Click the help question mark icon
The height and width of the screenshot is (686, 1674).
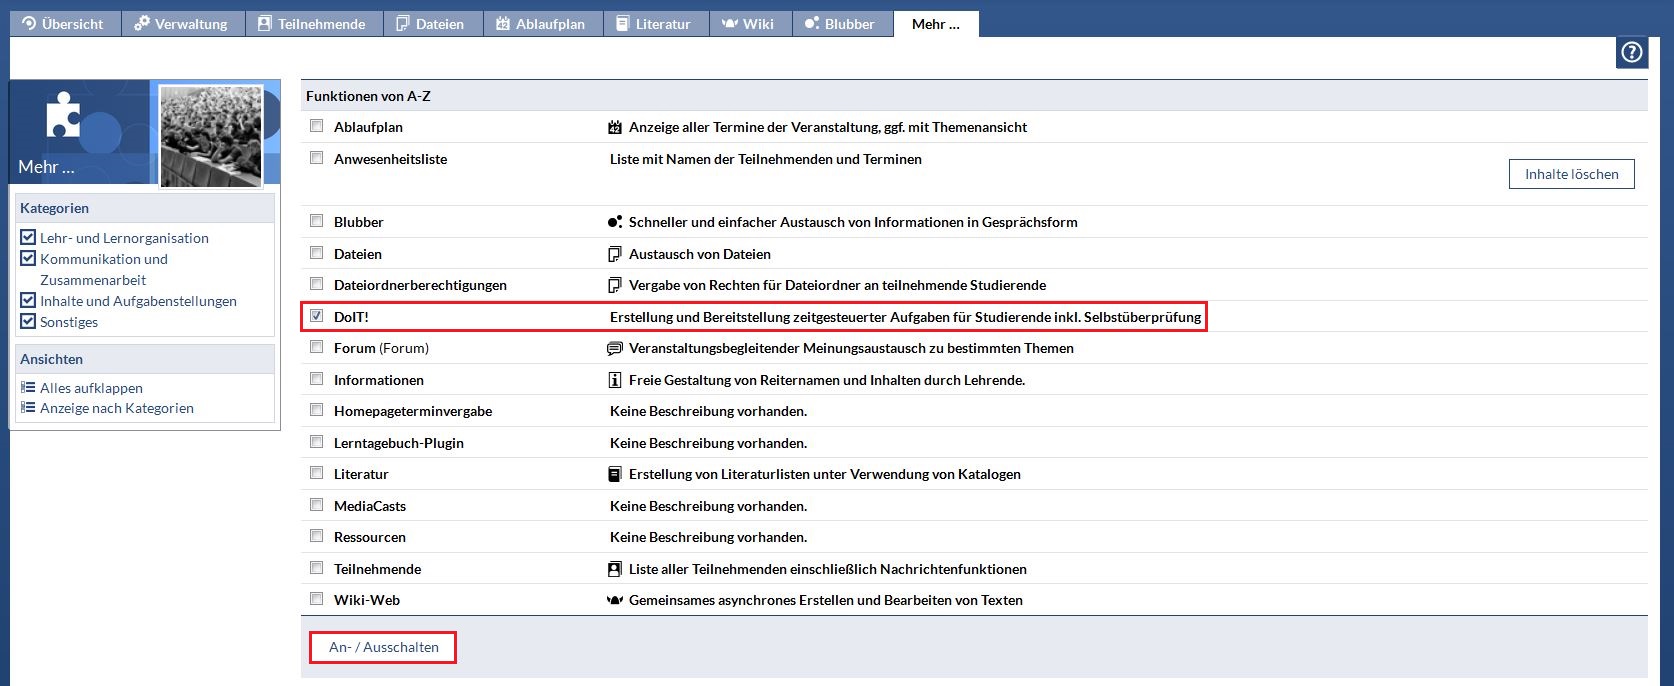click(1632, 52)
